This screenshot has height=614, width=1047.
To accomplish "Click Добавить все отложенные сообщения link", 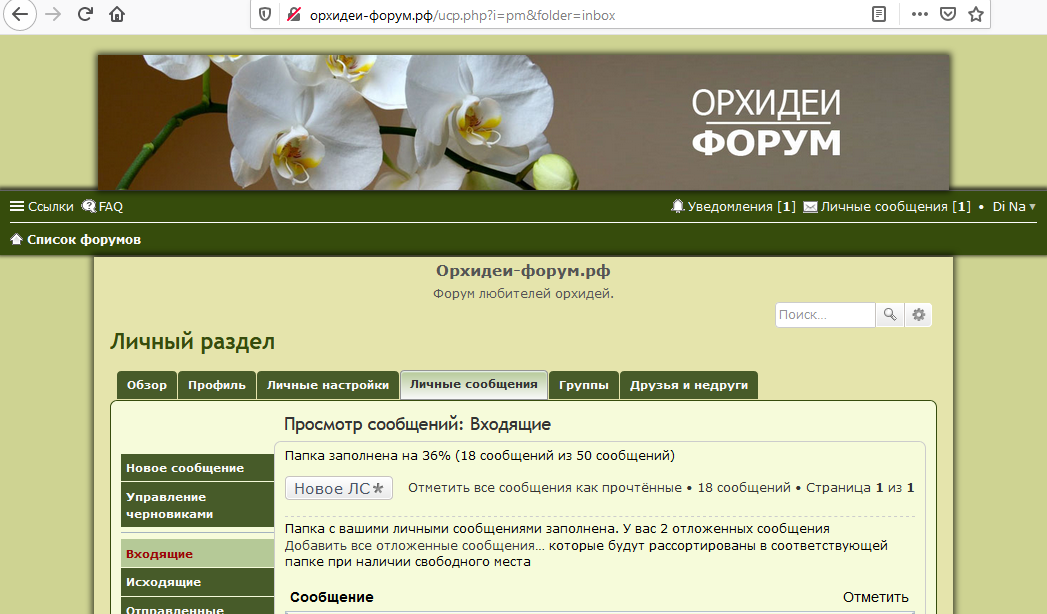I will (415, 545).
